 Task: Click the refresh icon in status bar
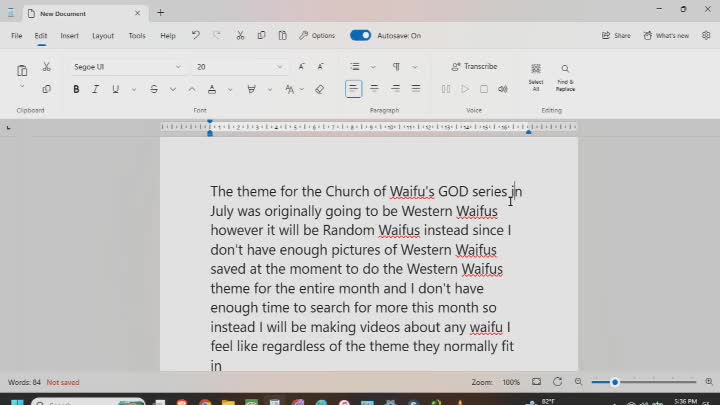[x=557, y=382]
